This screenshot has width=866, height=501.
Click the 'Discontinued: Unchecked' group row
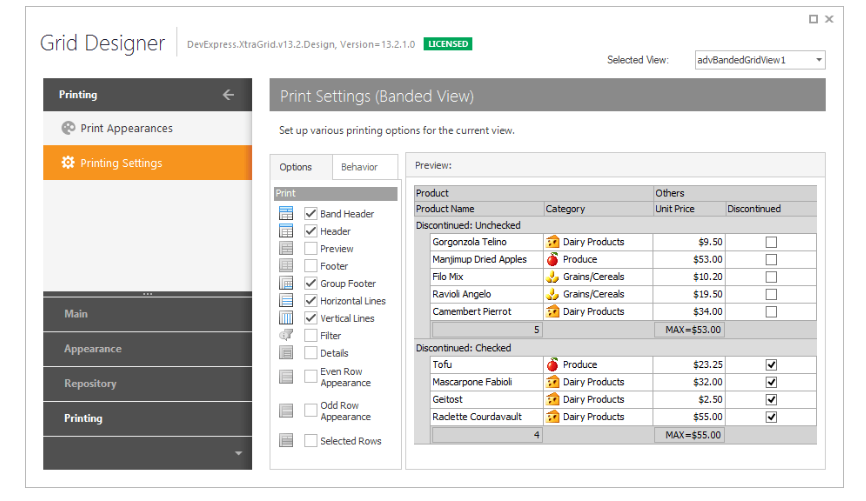(x=615, y=225)
